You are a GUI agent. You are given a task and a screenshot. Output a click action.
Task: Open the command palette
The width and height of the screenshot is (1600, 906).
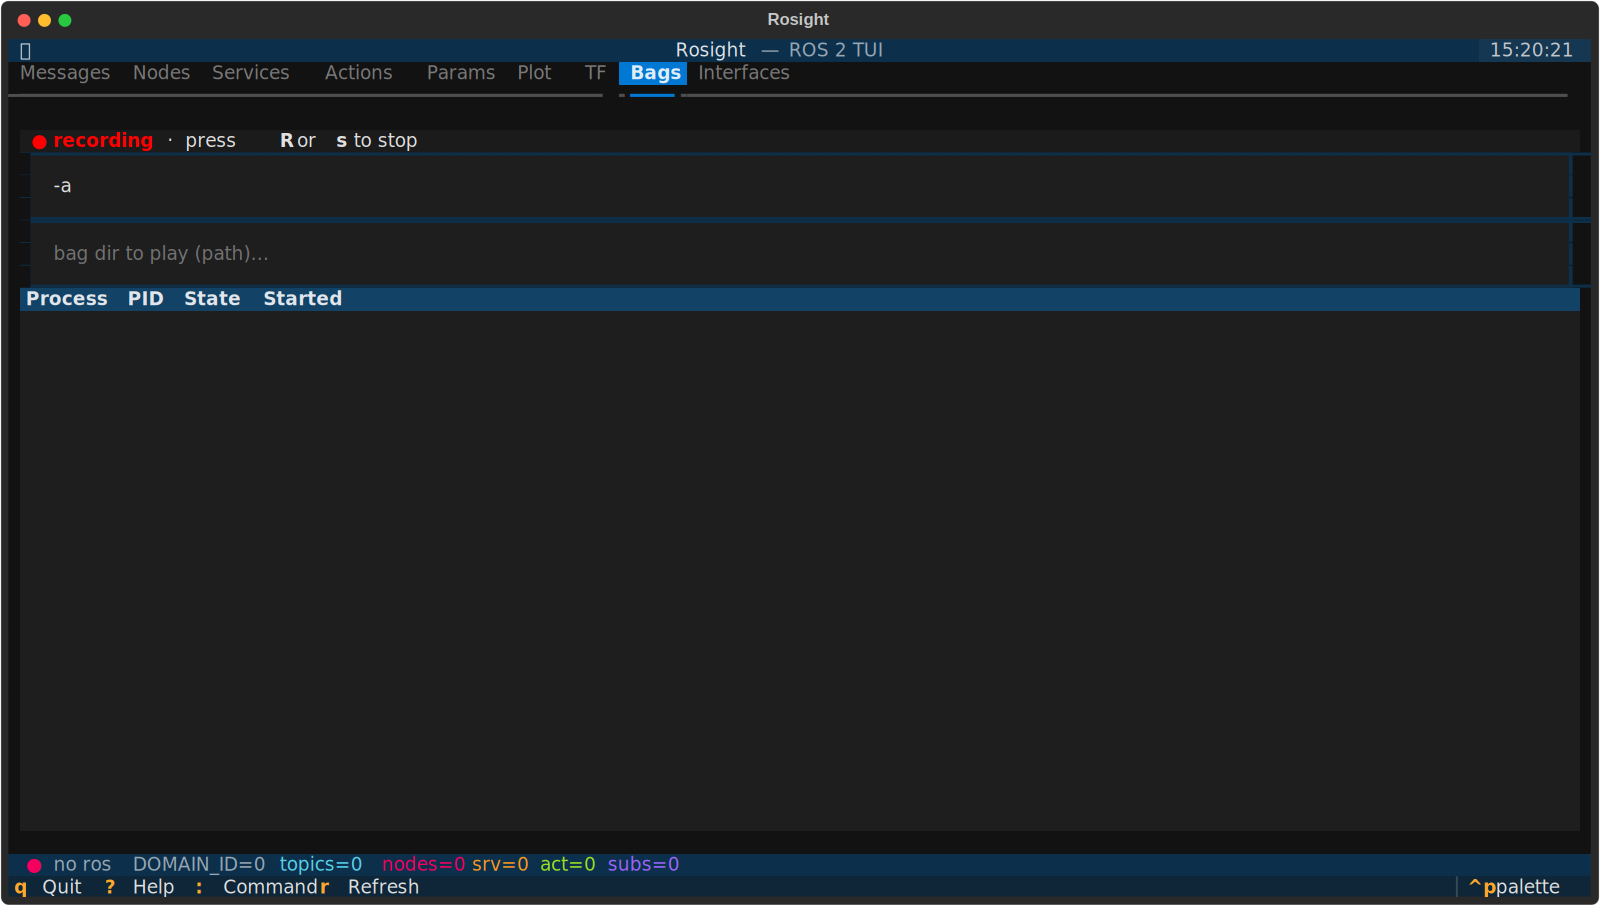1514,887
